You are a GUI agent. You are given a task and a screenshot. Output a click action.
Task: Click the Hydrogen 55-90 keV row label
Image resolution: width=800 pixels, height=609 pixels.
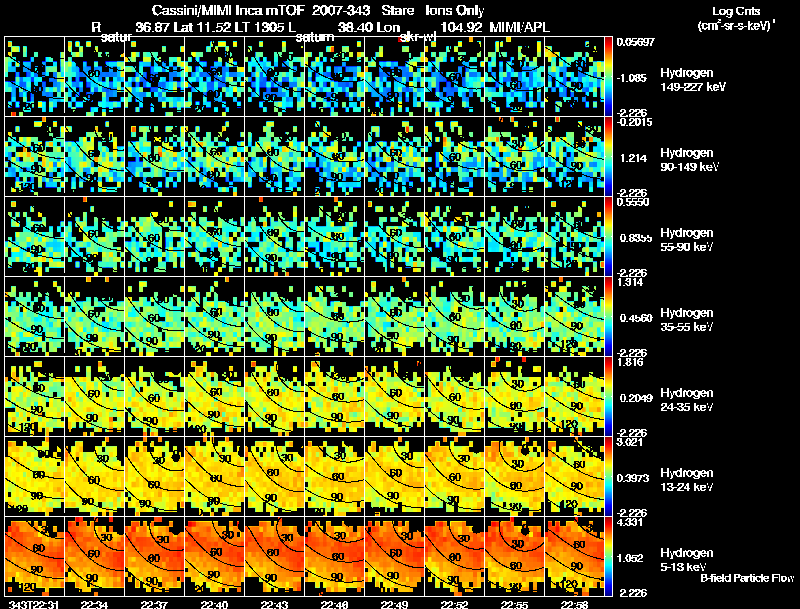coord(687,240)
